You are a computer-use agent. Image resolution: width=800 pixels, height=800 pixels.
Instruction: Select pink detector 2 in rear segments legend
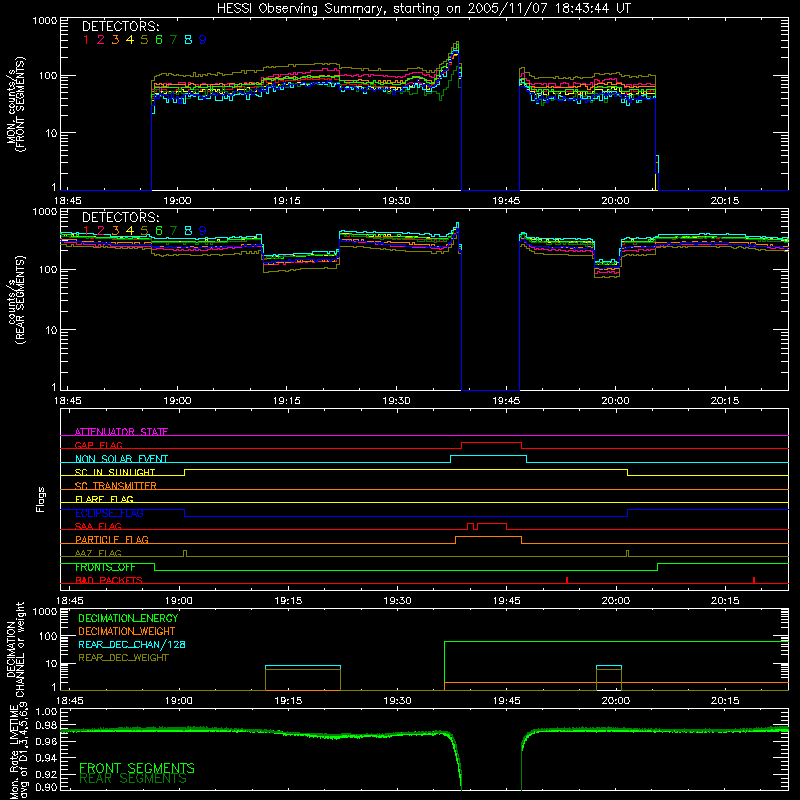click(101, 231)
